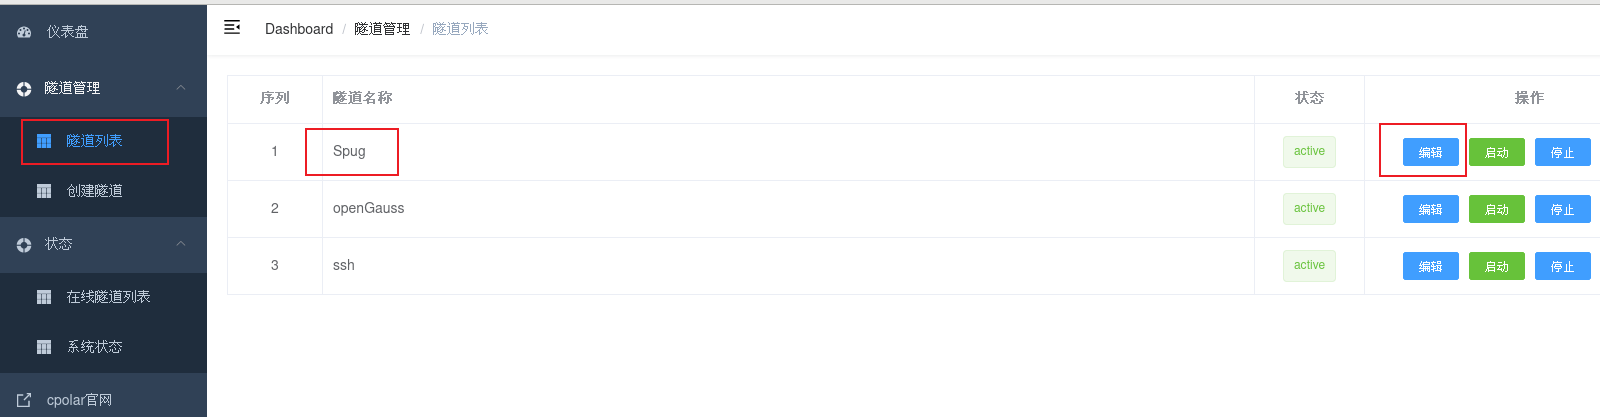Click 编辑 button for Spug tunnel
This screenshot has width=1600, height=417.
[x=1430, y=152]
